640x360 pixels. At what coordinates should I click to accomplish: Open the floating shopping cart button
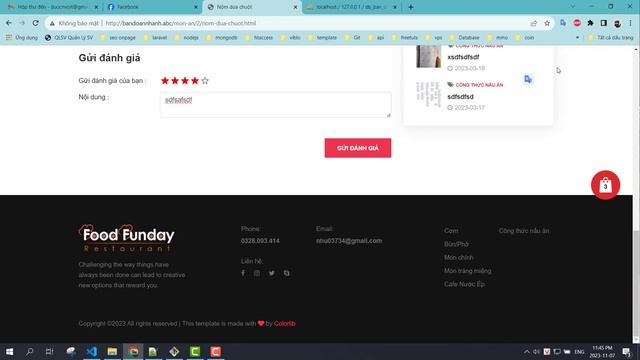605,185
